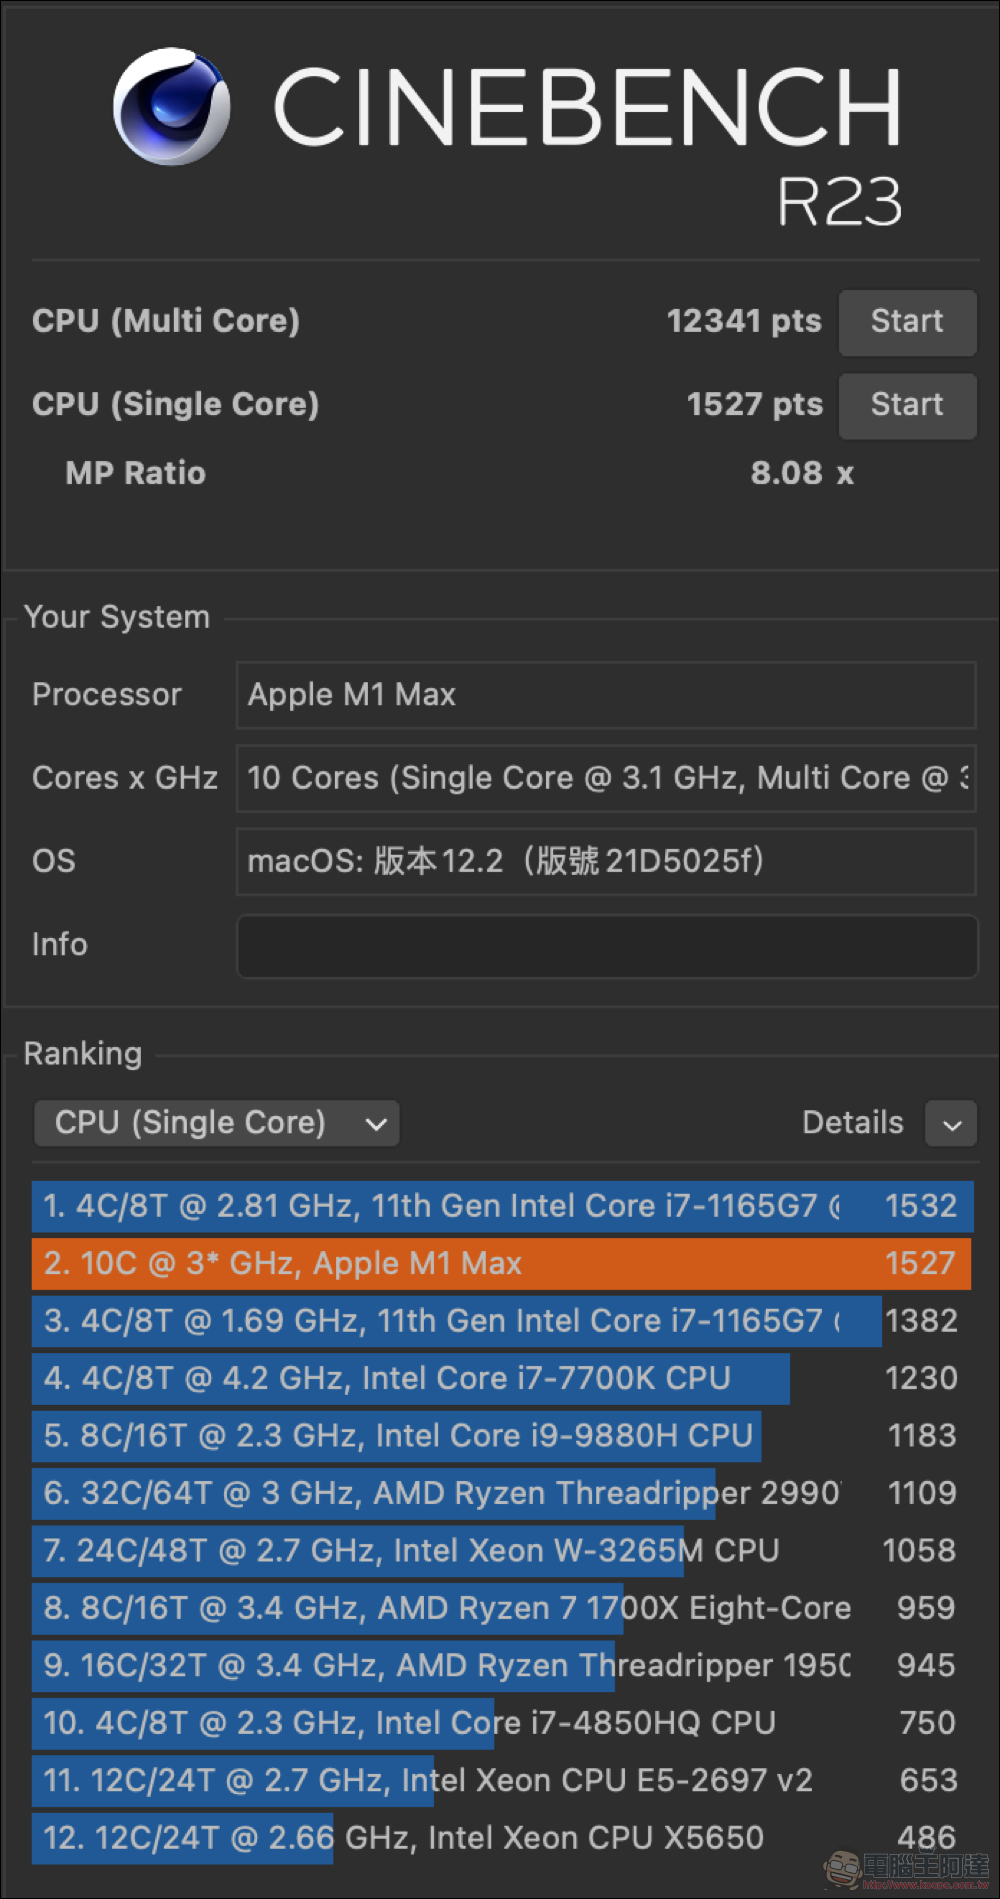Click the CPU (Single Core) test label
The height and width of the screenshot is (1899, 1000).
pos(176,404)
